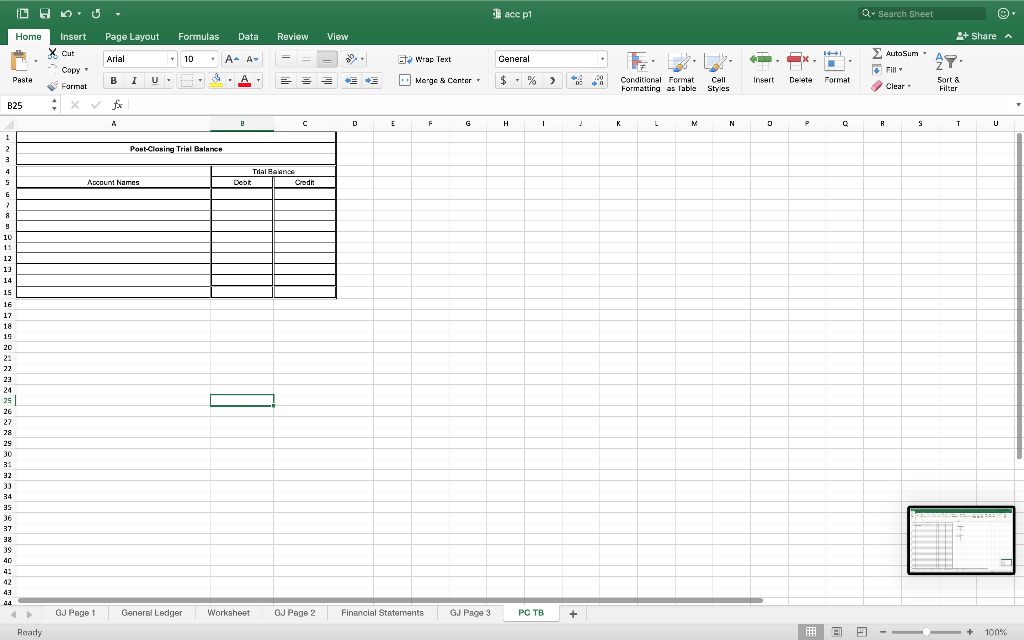Apply currency format with the dollar icon
Screen dimensions: 1024x640
[505, 80]
